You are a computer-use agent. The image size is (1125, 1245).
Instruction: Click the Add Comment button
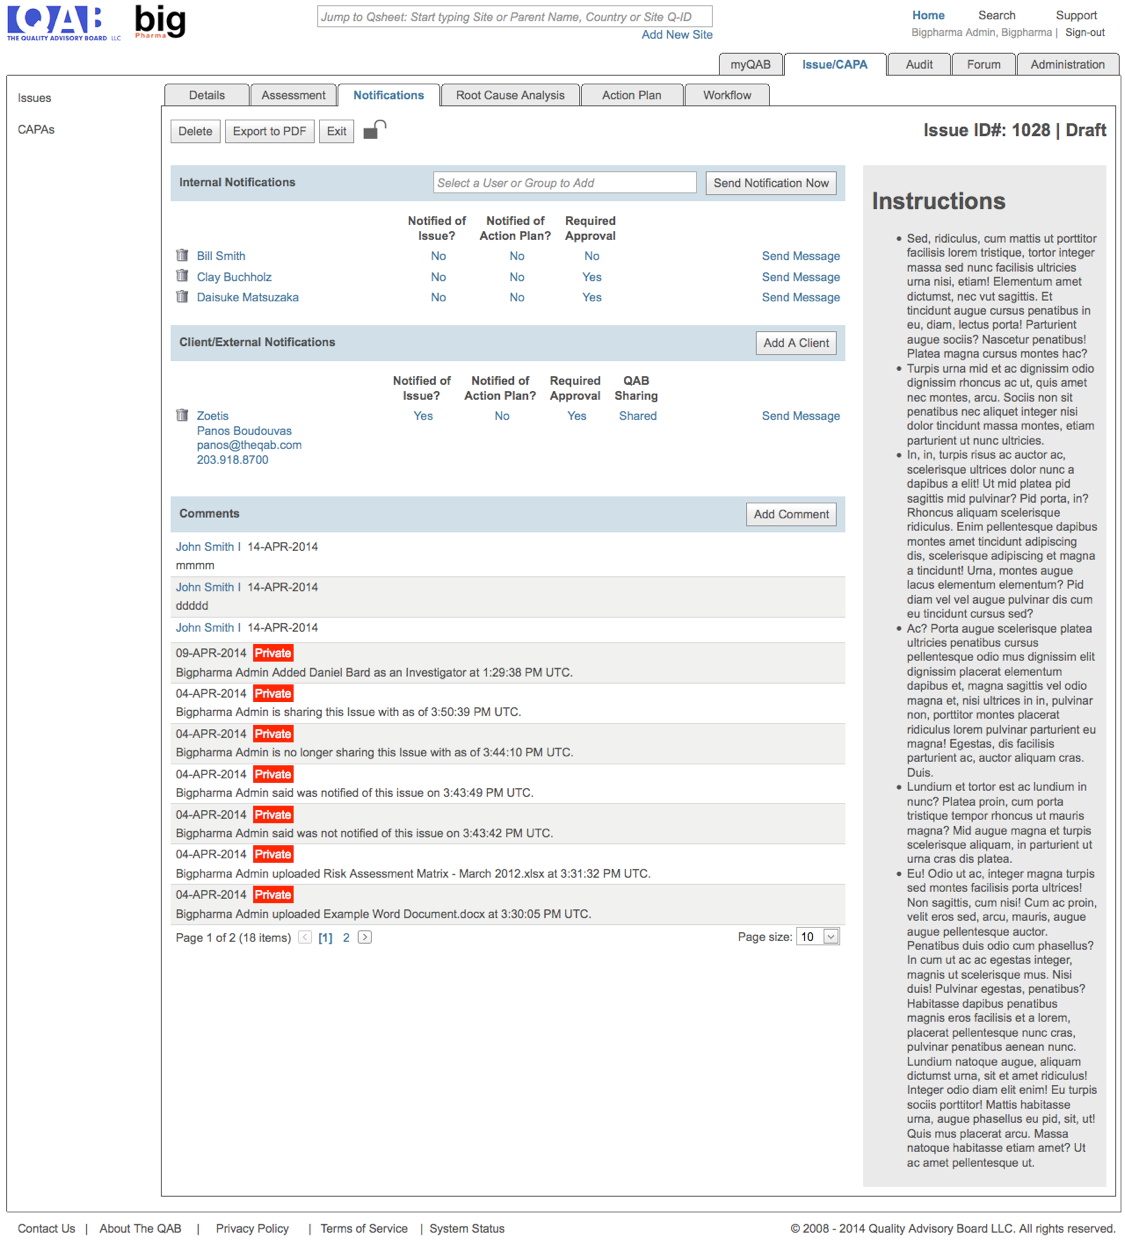(791, 514)
